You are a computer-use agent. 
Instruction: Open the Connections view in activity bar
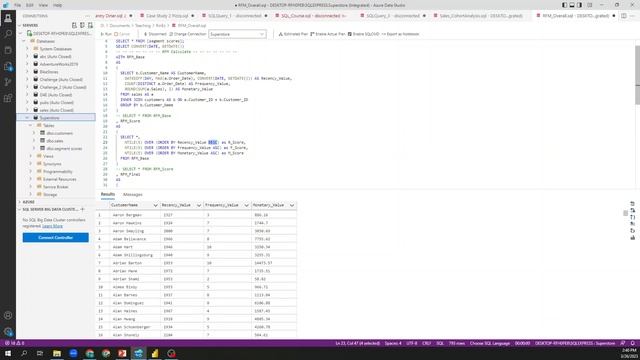pos(8,18)
